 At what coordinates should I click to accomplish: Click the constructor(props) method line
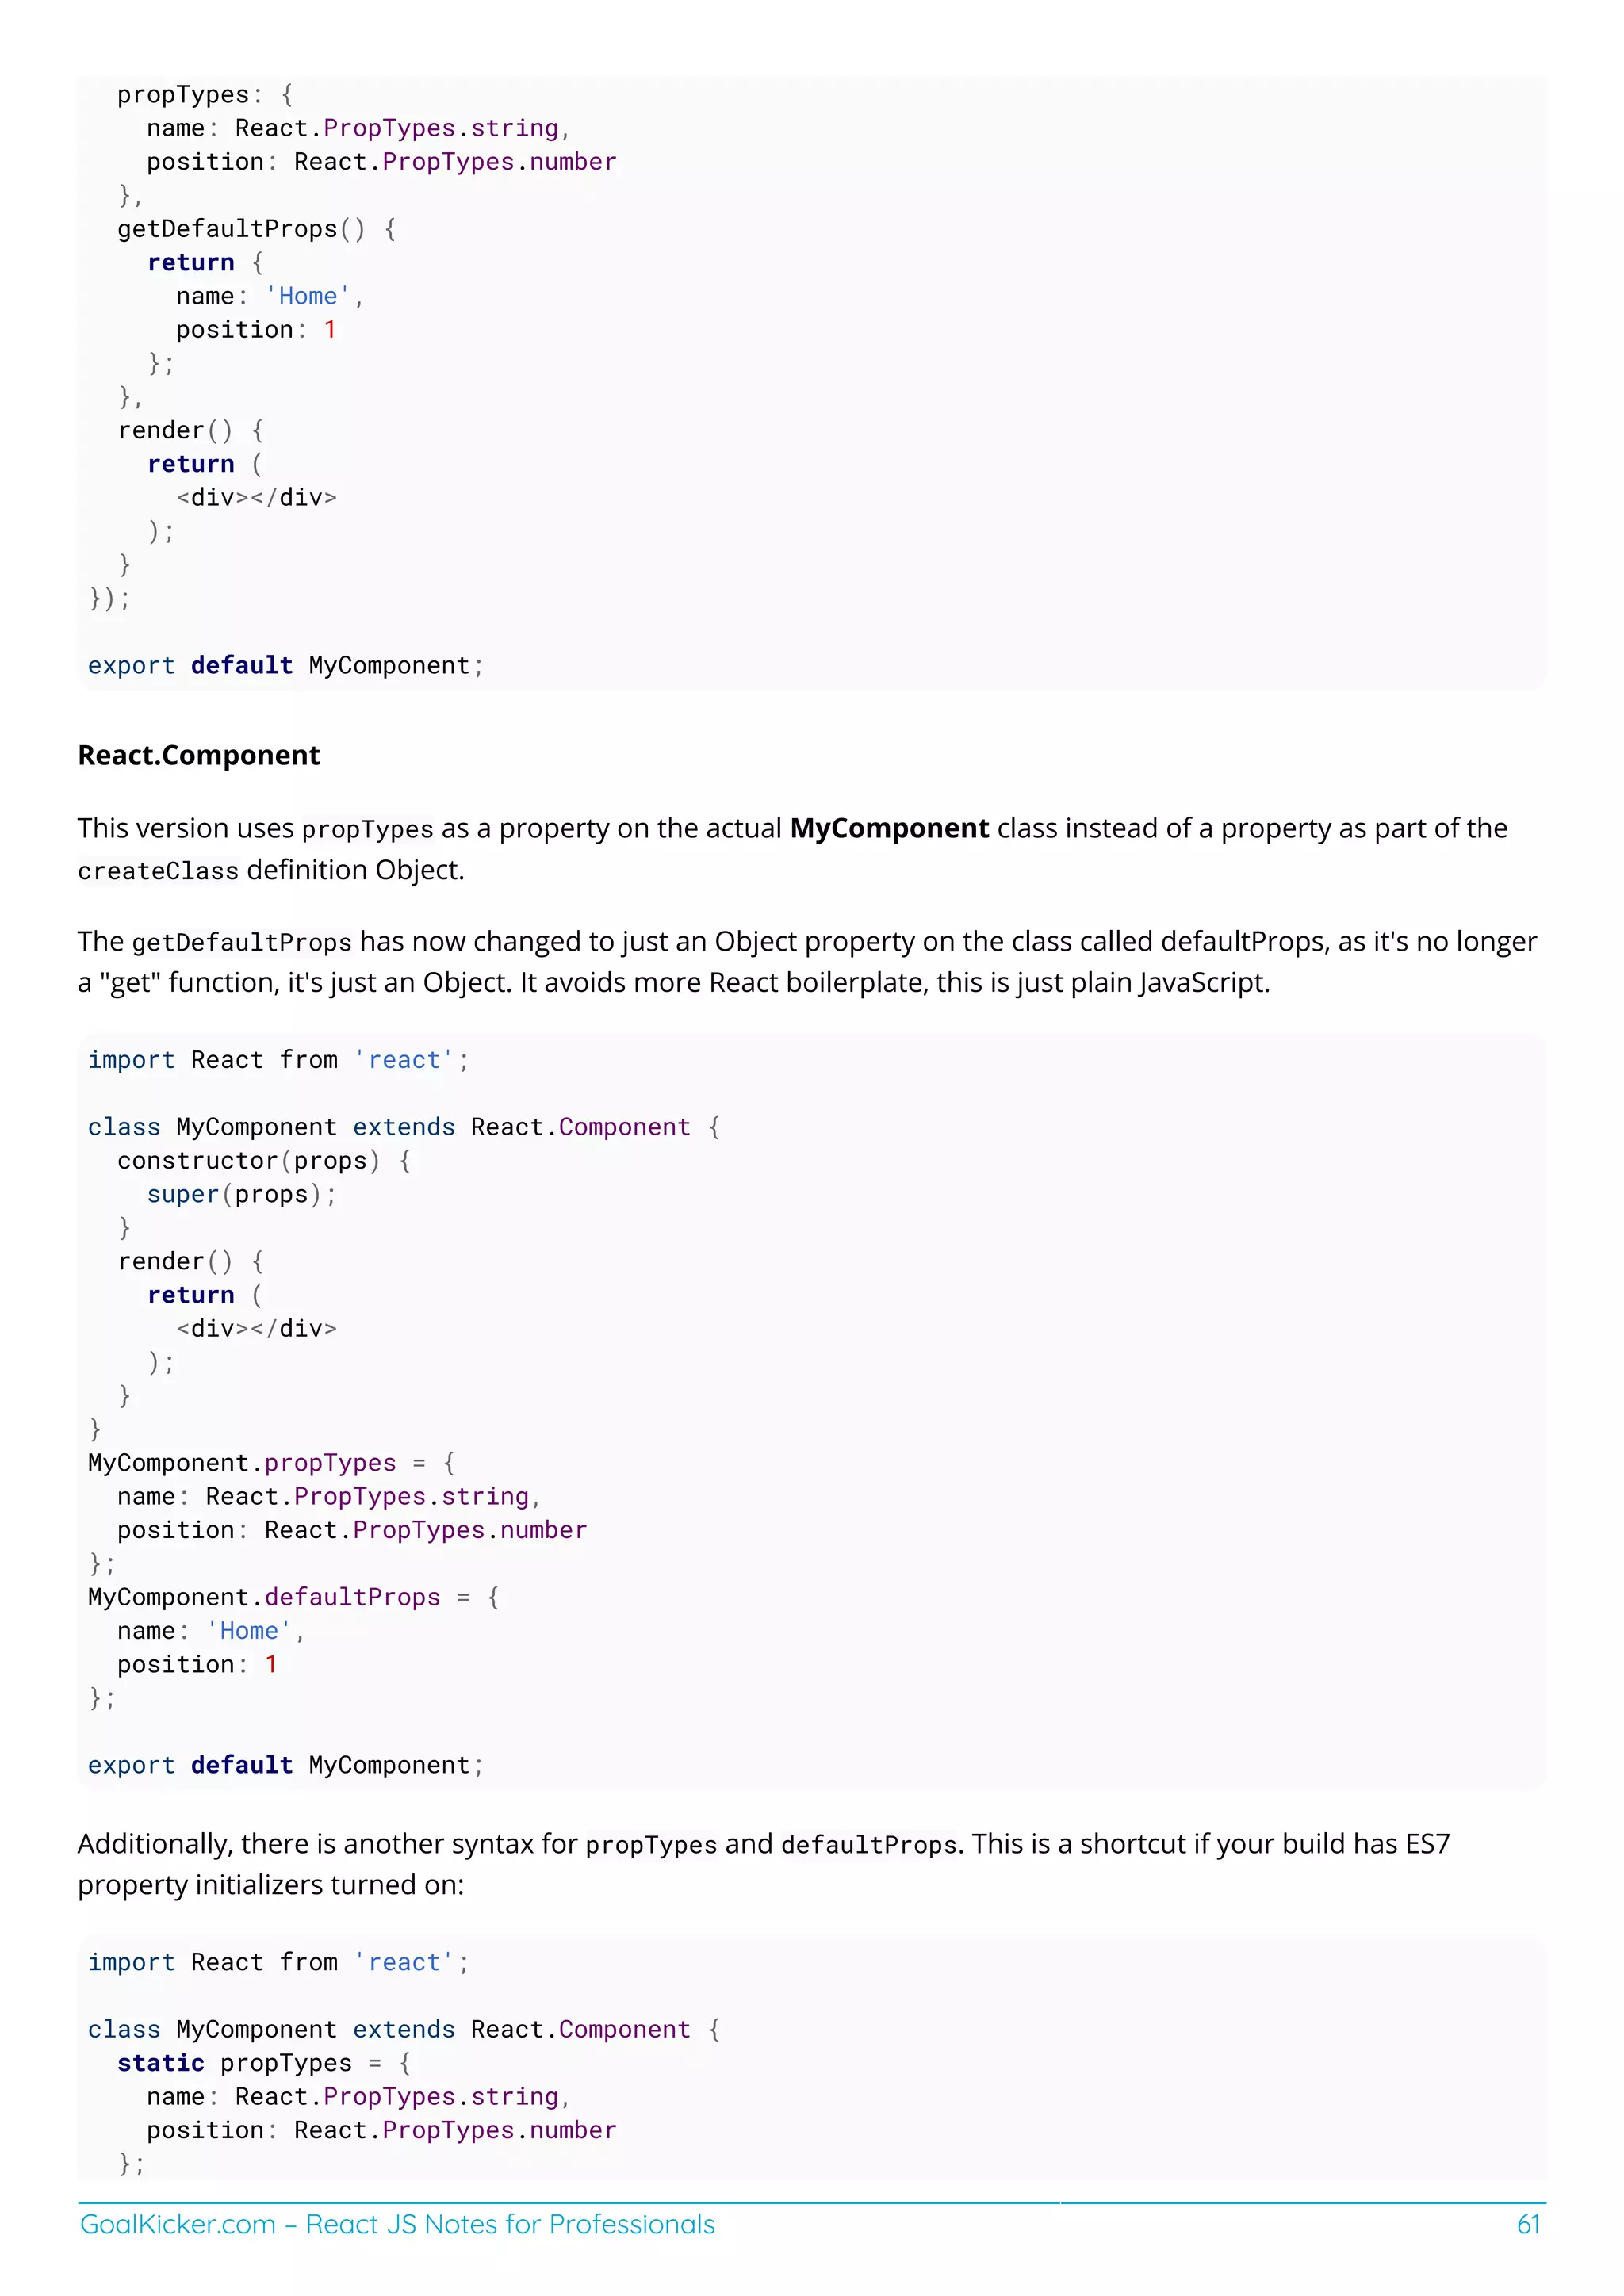click(x=262, y=1160)
